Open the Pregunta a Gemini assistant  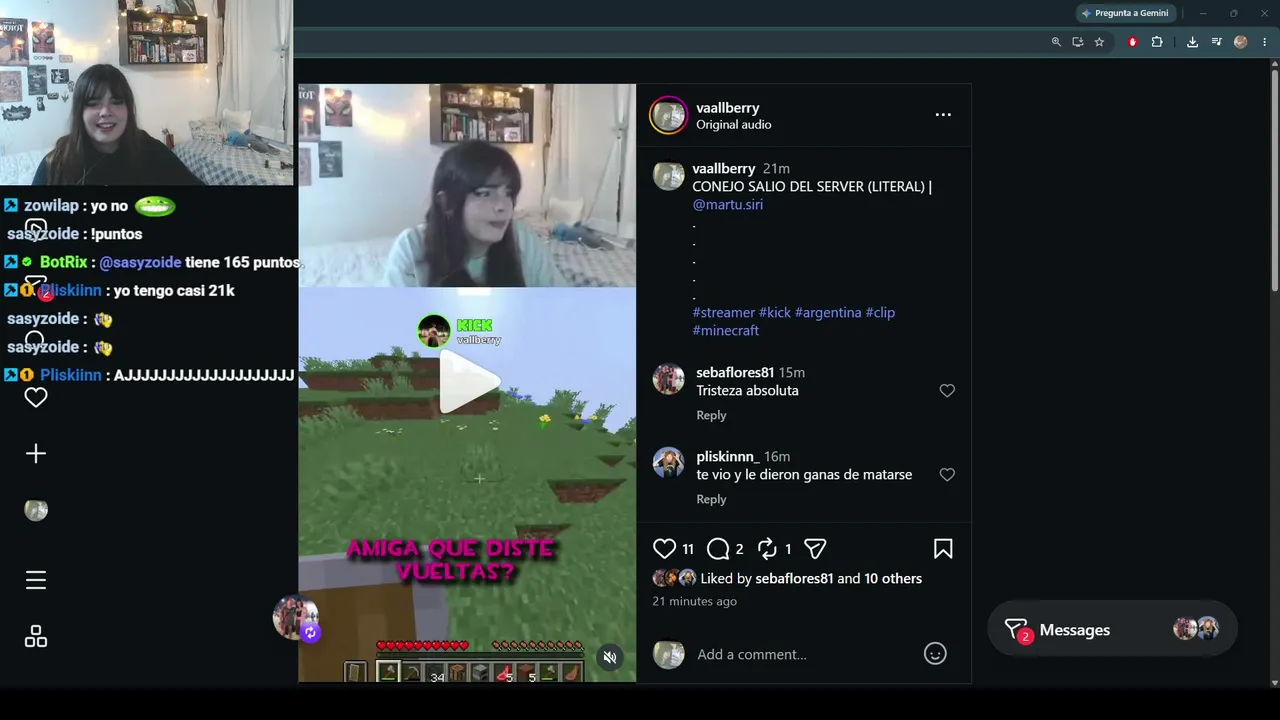pos(1125,13)
